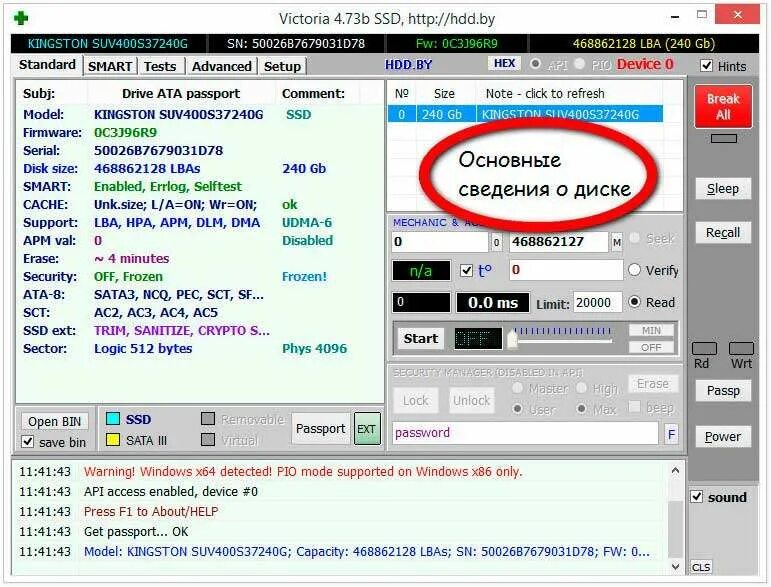This screenshot has width=771, height=587.
Task: Toggle the save bin checkbox
Action: coord(28,442)
